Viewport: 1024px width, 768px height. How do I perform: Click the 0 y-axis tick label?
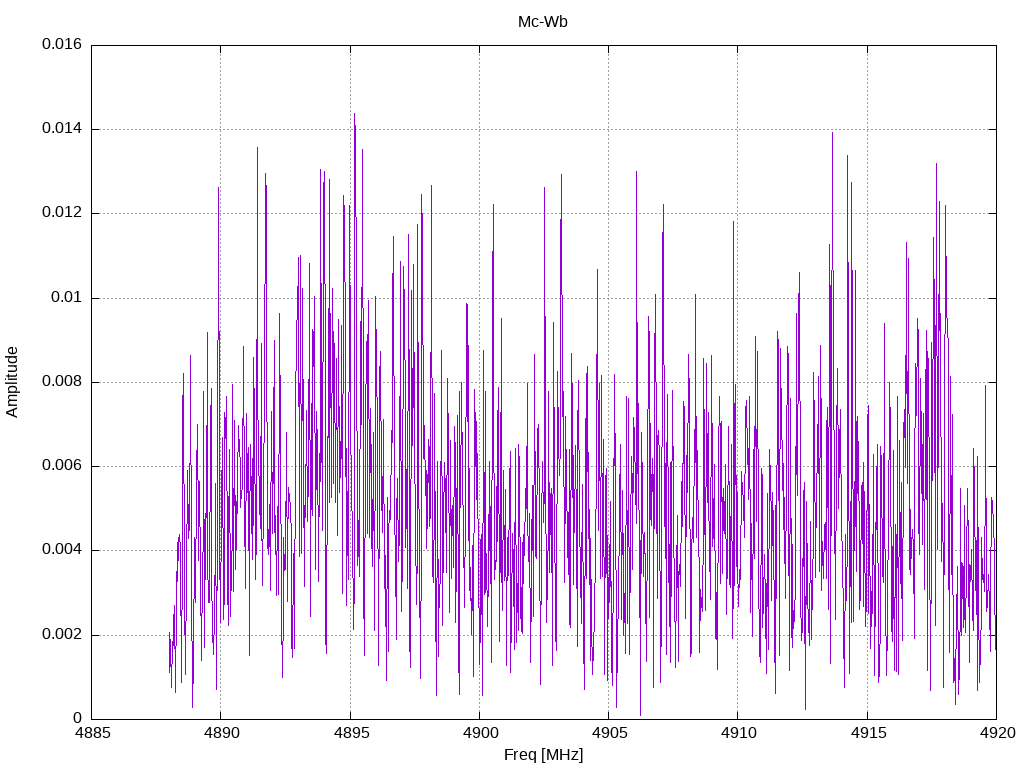point(78,718)
